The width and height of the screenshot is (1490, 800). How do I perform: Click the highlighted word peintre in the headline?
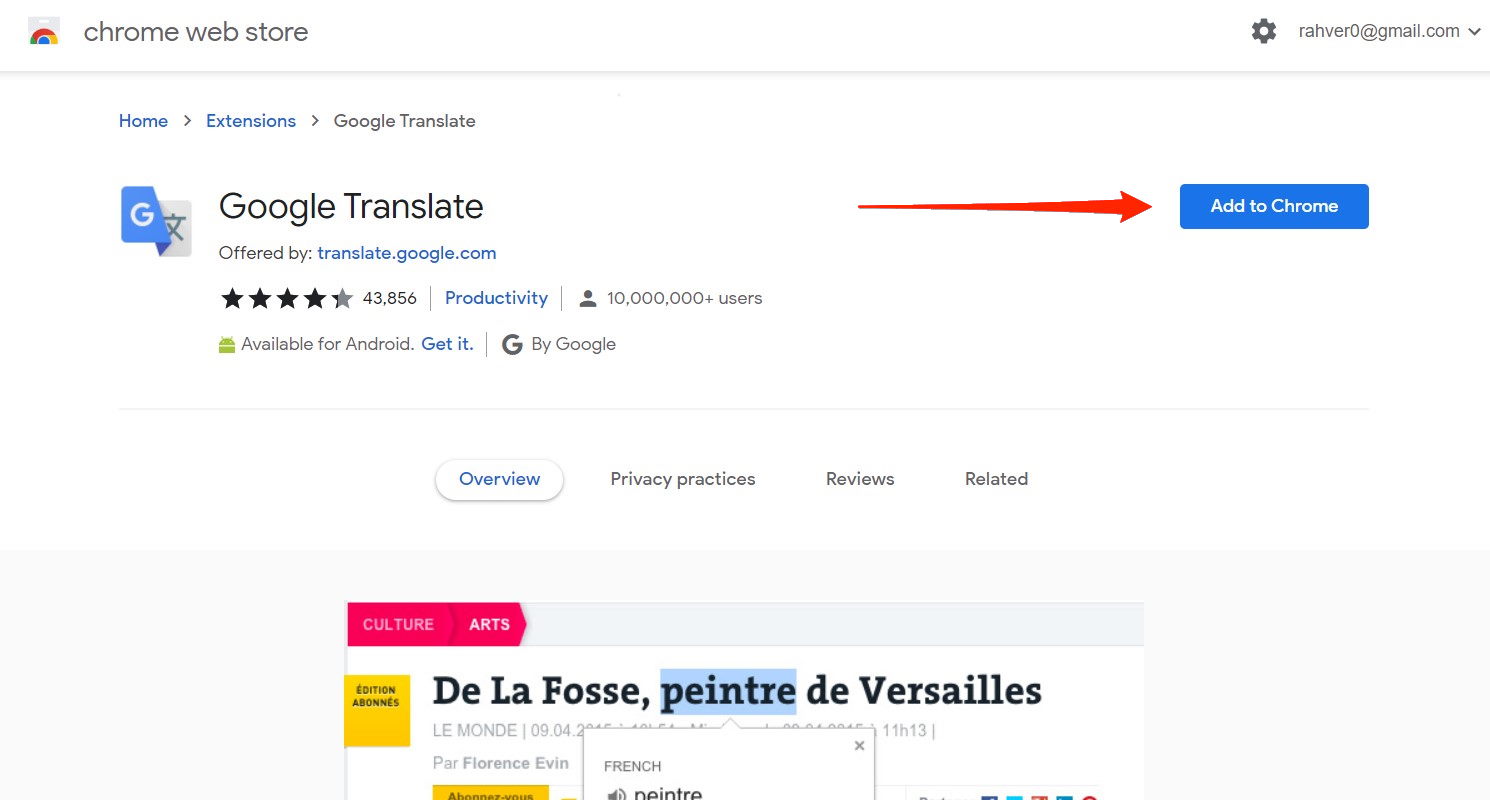728,691
